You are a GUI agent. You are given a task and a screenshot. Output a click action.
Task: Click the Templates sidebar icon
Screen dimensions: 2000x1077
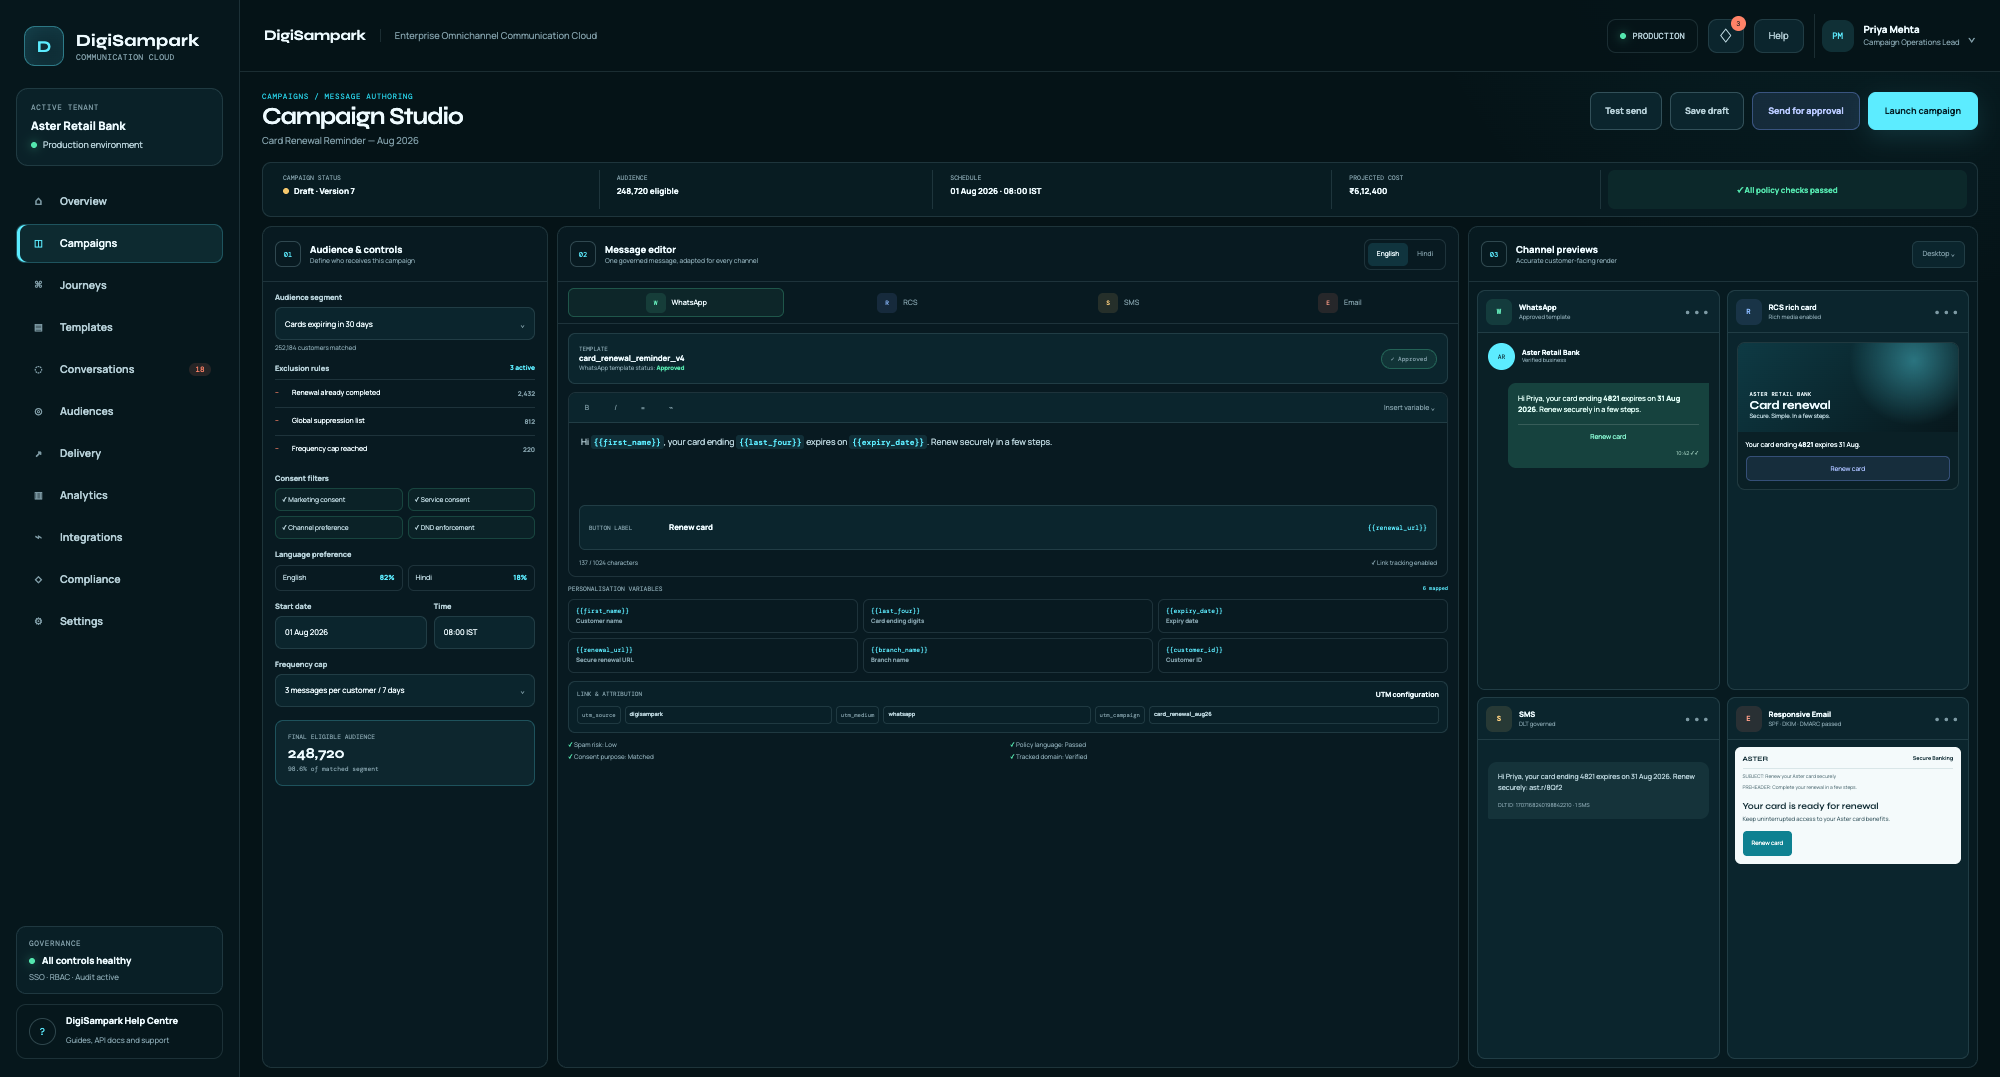tap(39, 328)
